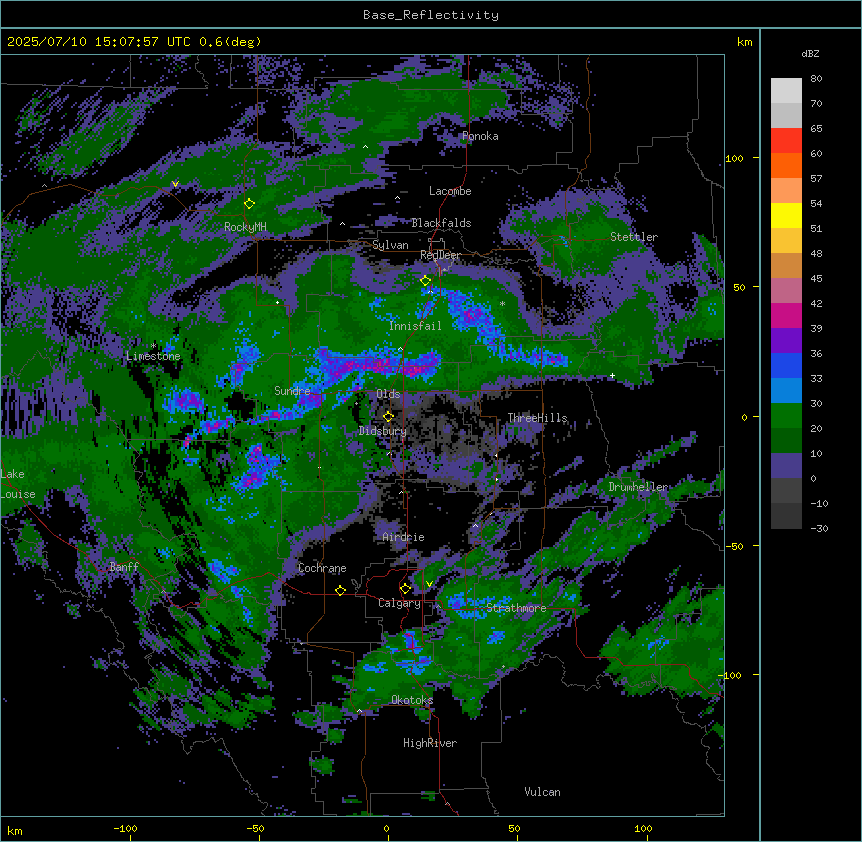Select the dark orange 57–60 dBZ swatch
The height and width of the screenshot is (842, 862).
click(786, 165)
